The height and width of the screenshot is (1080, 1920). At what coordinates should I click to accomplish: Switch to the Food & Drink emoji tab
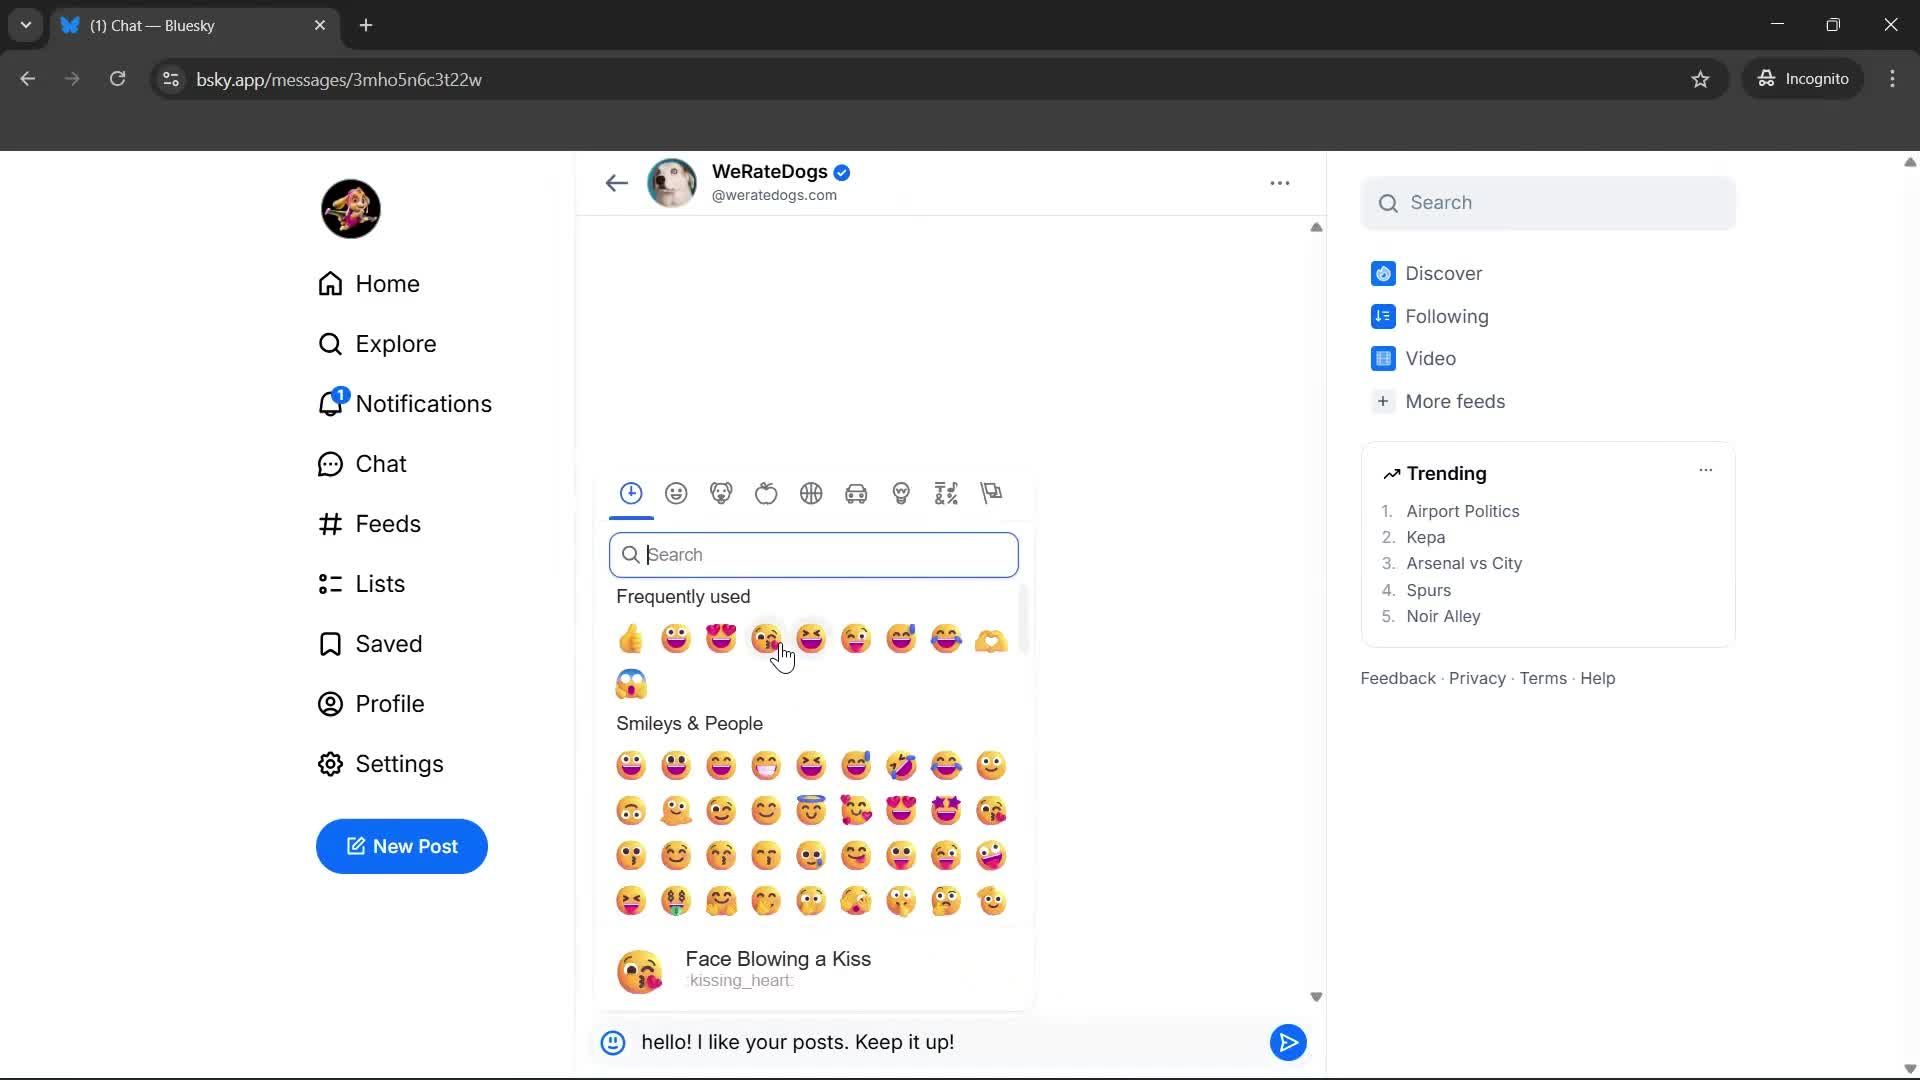pos(766,493)
